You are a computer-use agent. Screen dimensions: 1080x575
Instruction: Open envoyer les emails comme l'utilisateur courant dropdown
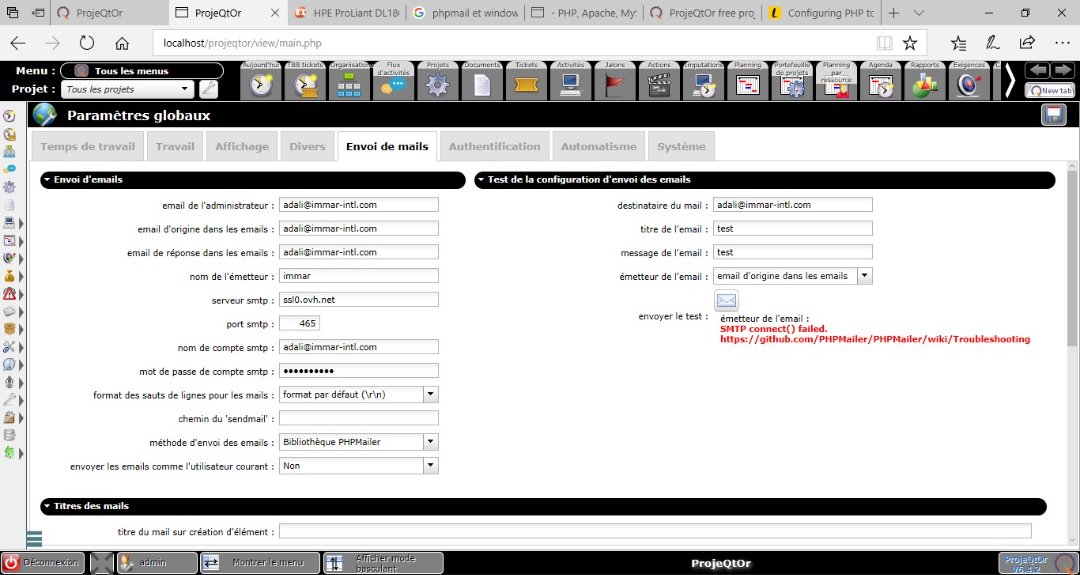tap(430, 466)
